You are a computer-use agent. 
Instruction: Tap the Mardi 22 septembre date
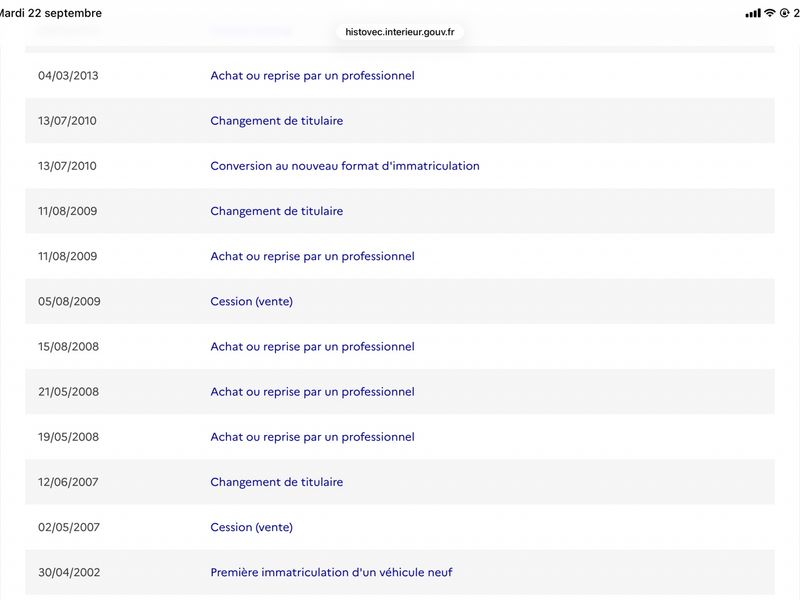pos(50,13)
